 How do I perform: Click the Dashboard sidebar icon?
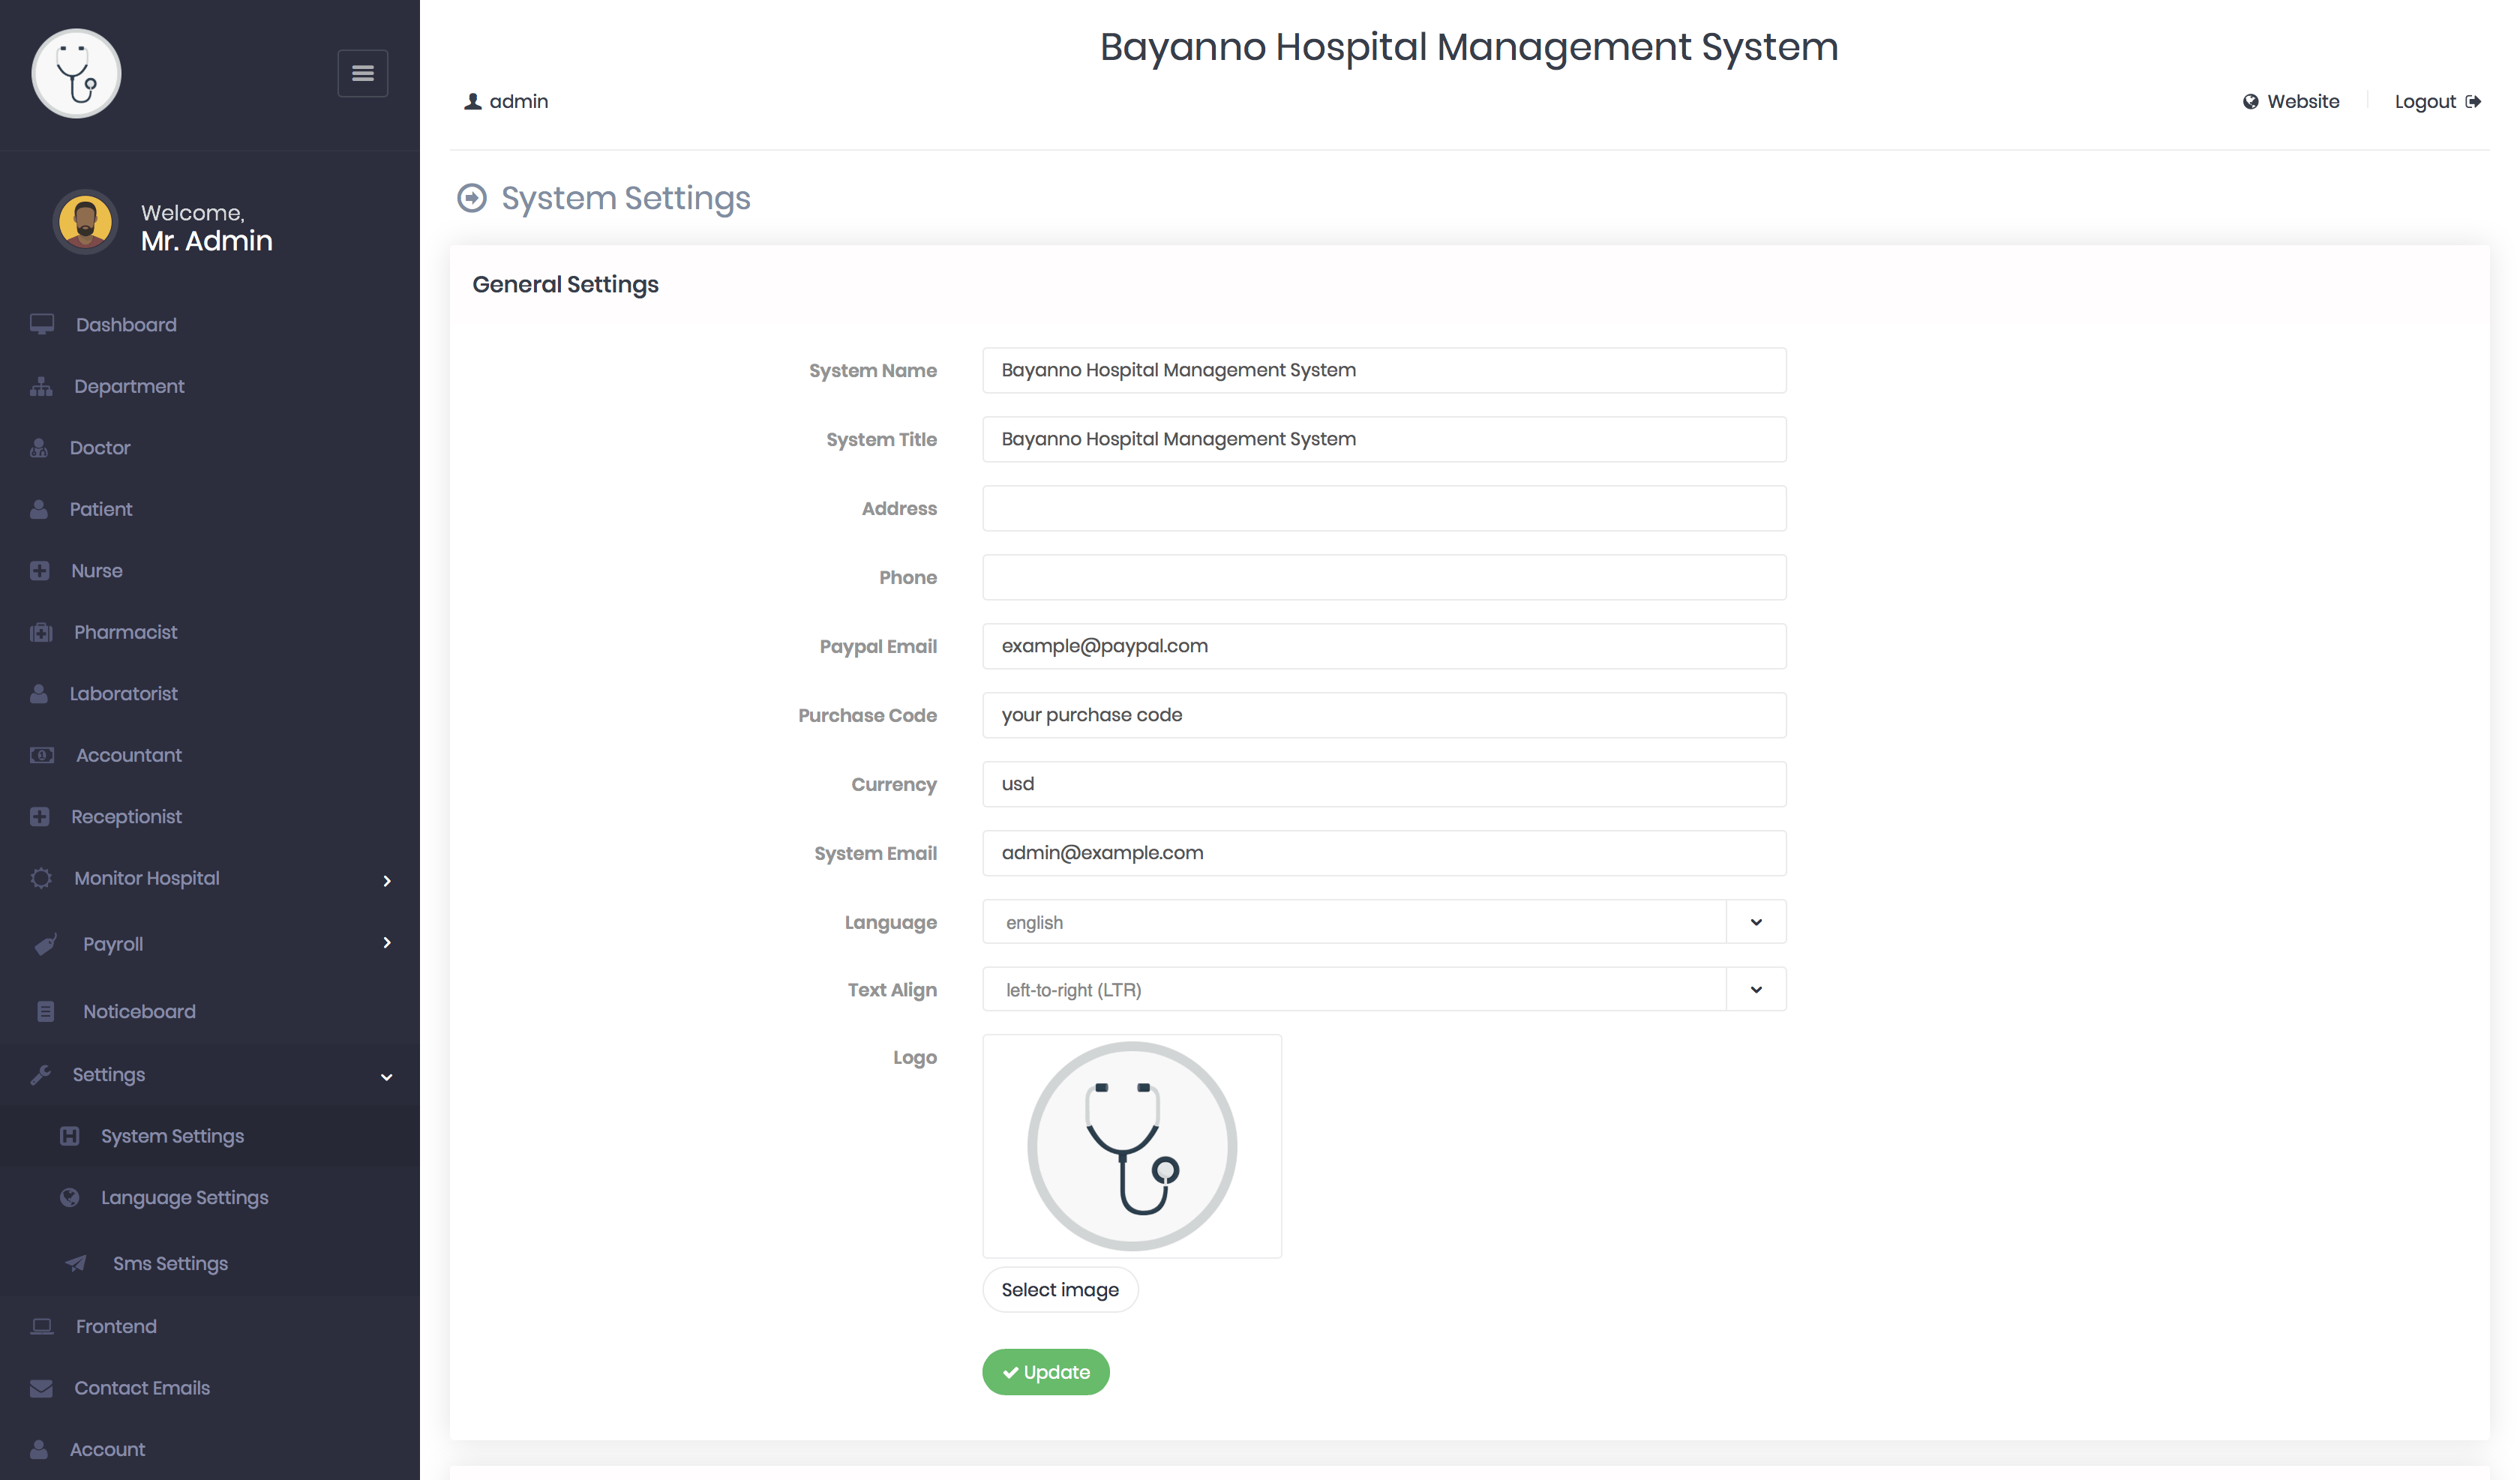[42, 324]
